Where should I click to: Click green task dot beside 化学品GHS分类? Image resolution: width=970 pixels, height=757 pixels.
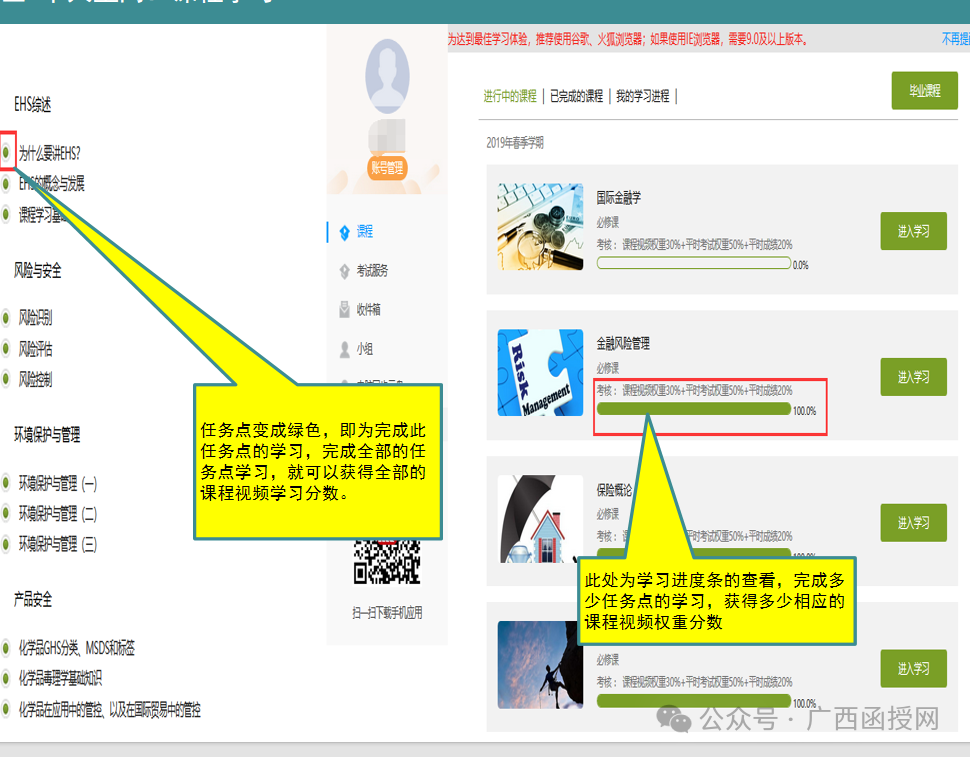tap(6, 648)
